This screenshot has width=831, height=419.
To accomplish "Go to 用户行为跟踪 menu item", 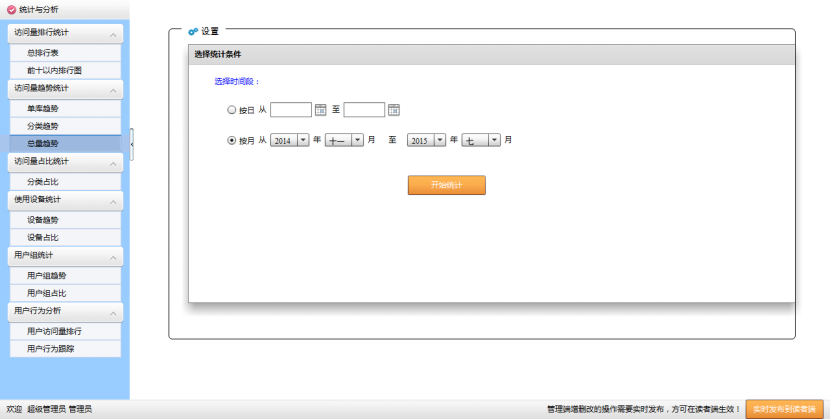I will [x=50, y=349].
